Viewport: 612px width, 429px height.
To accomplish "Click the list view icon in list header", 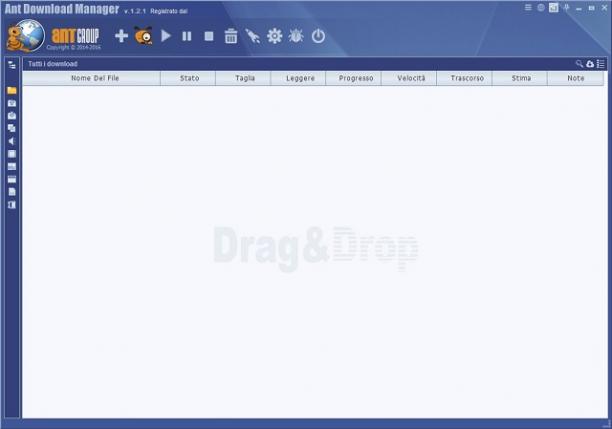I will pos(601,64).
